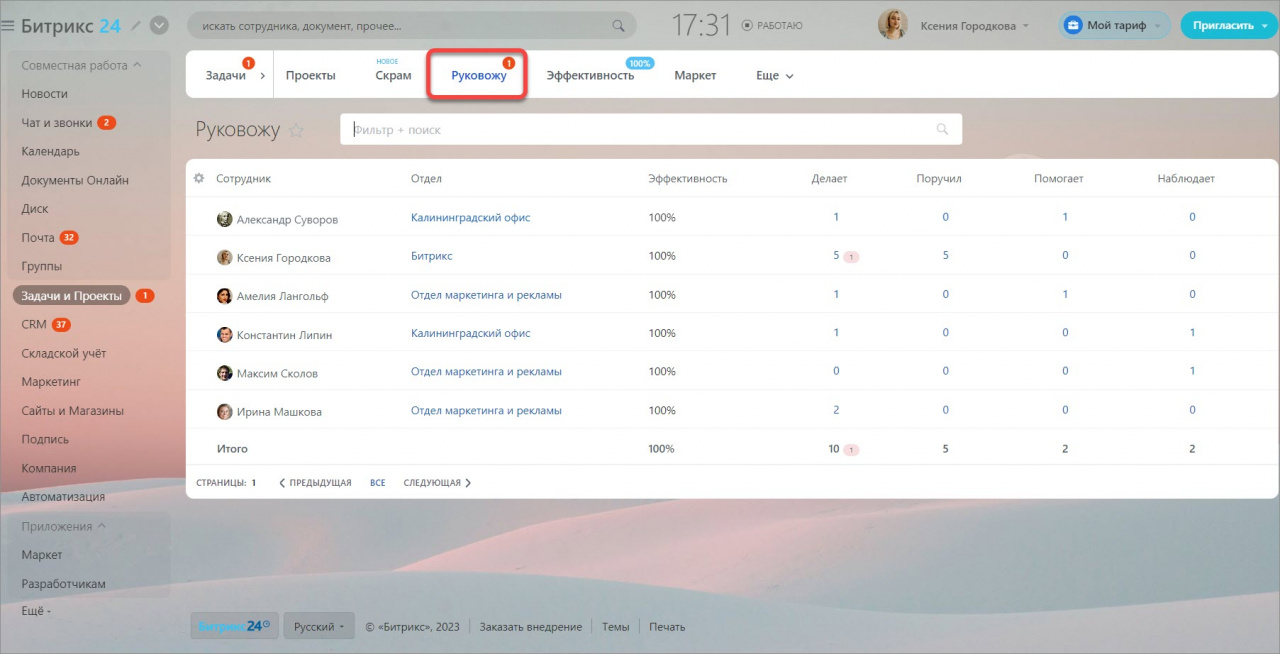Collapse Приложения section in sidebar
The width and height of the screenshot is (1280, 654).
point(64,526)
